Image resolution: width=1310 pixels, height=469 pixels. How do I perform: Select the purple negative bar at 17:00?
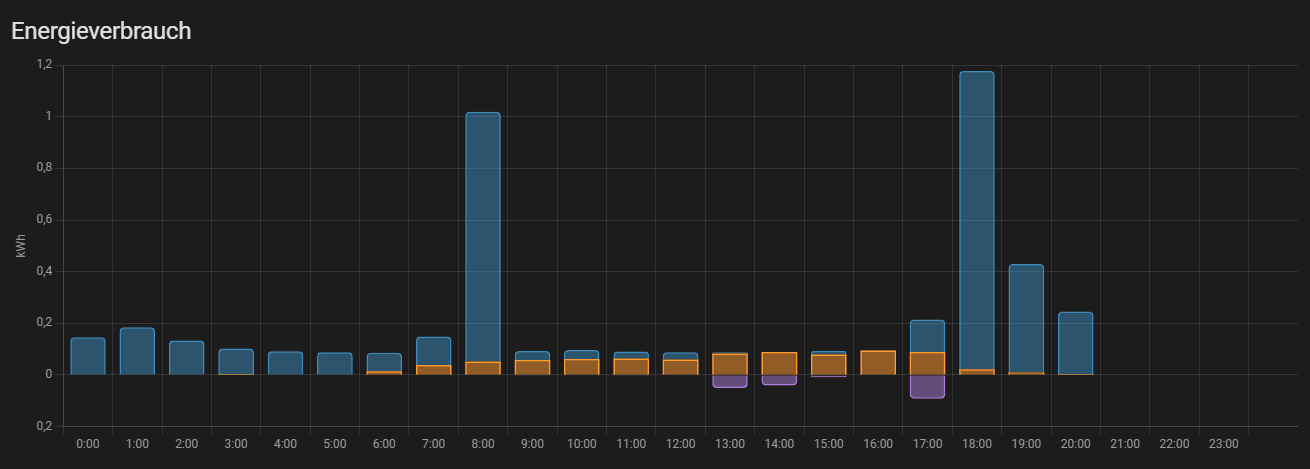point(927,386)
